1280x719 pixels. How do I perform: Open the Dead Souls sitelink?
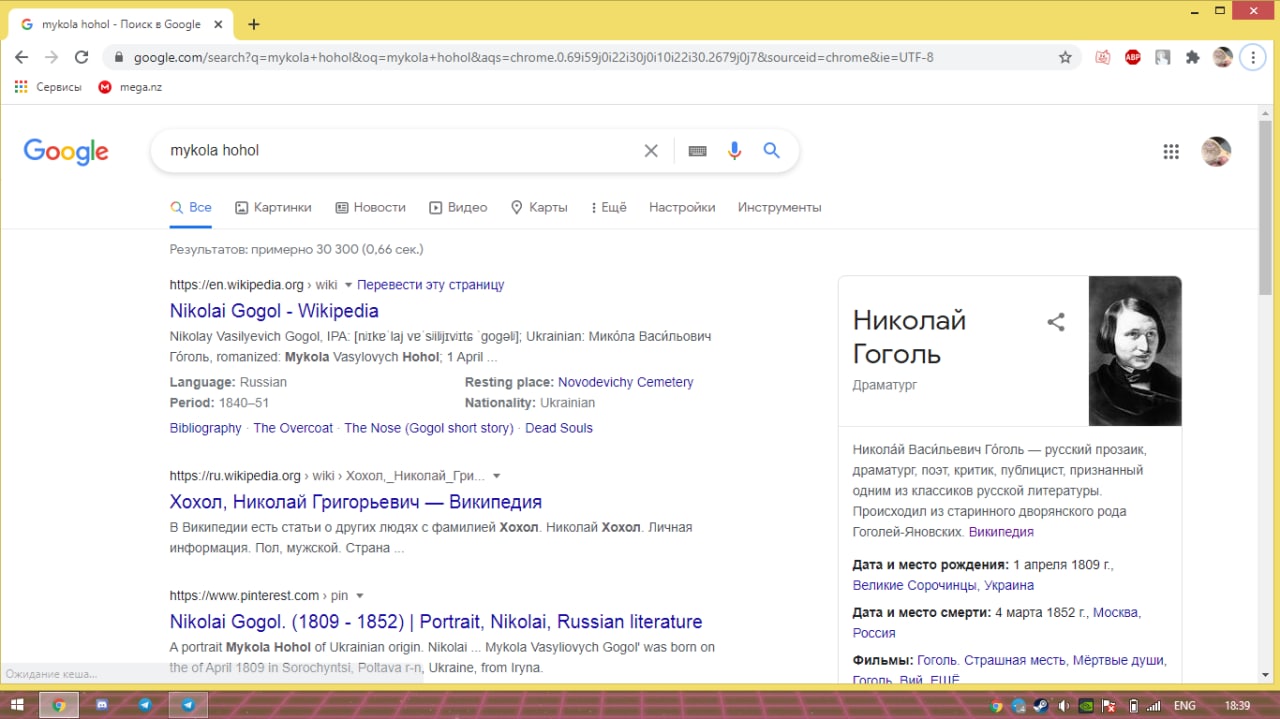click(559, 428)
